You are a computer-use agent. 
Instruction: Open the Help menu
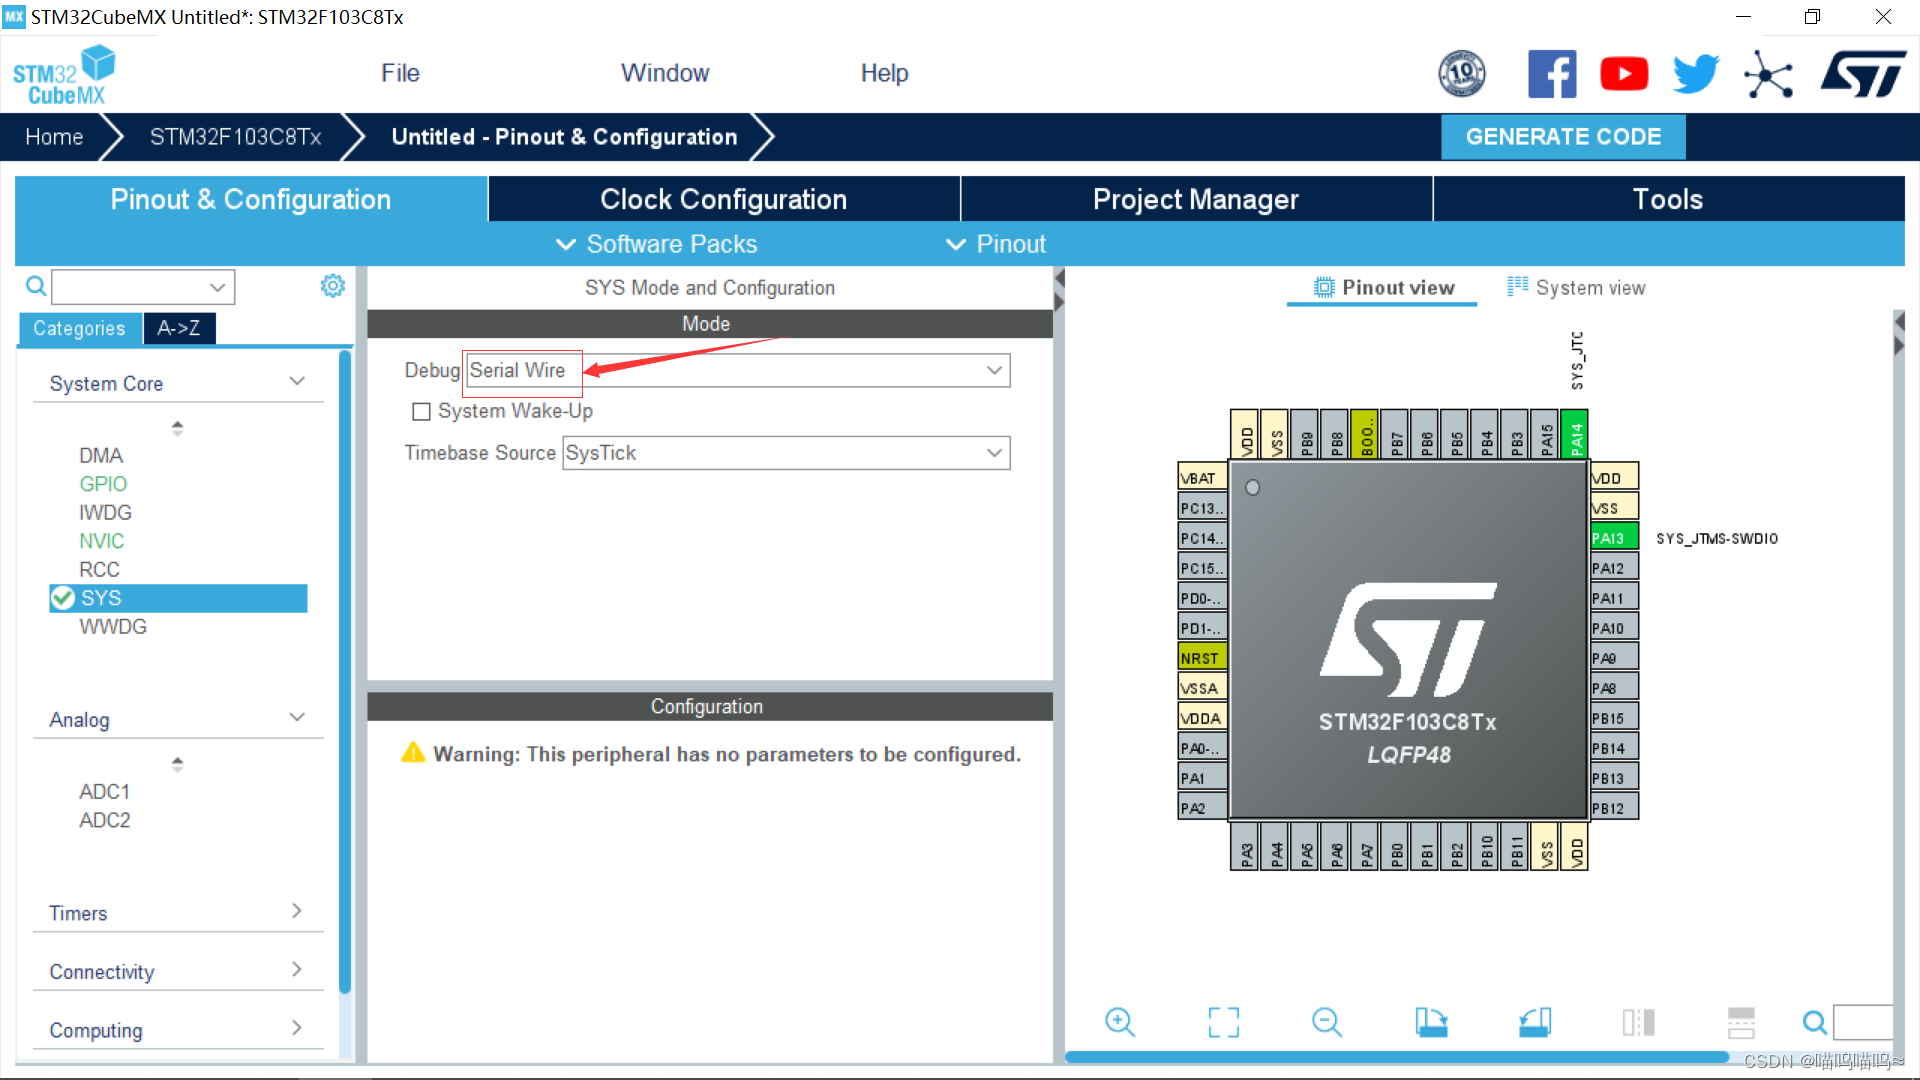click(x=884, y=73)
